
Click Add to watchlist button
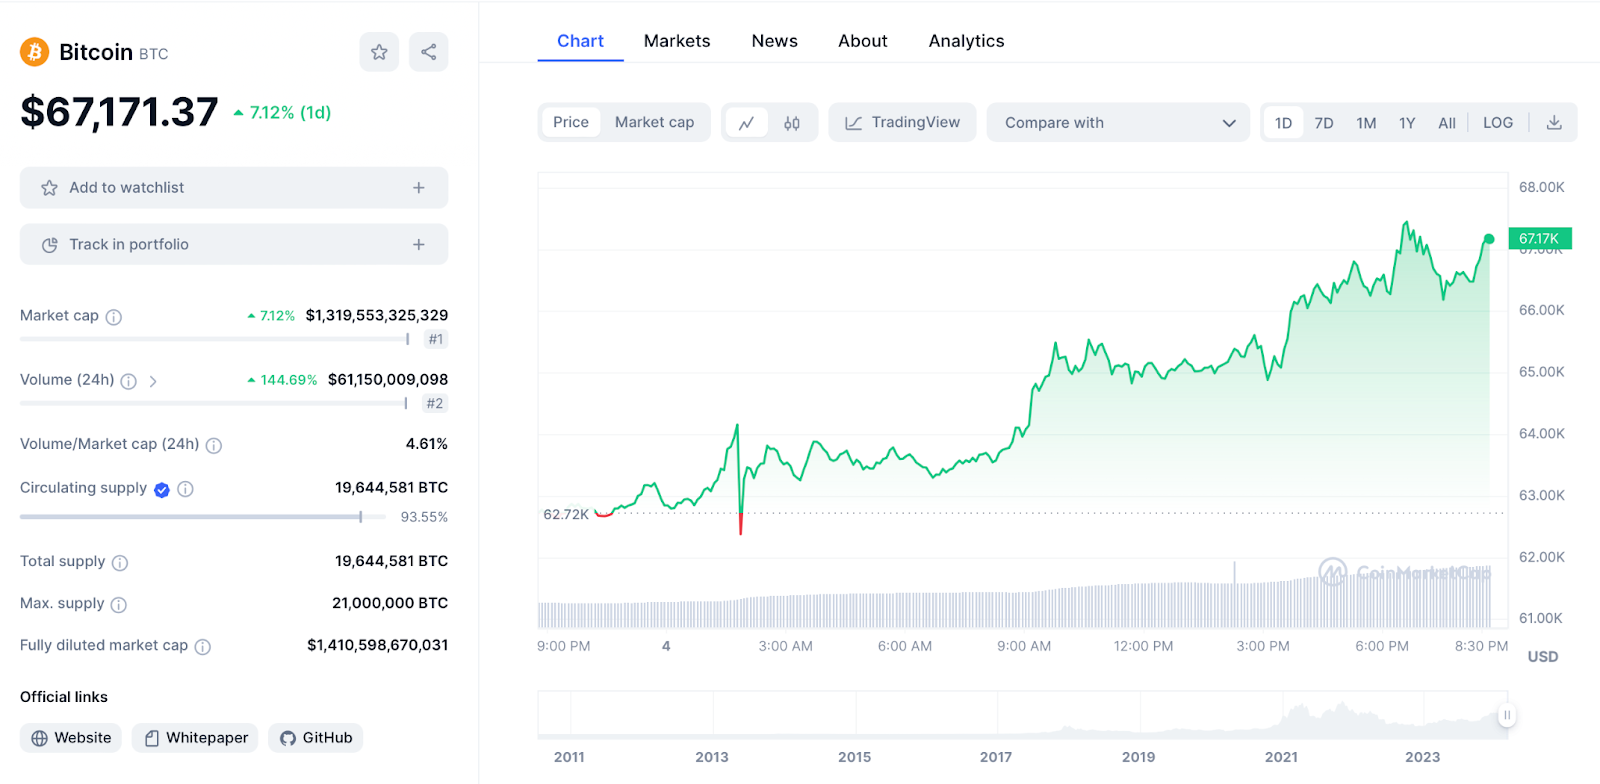coord(234,188)
